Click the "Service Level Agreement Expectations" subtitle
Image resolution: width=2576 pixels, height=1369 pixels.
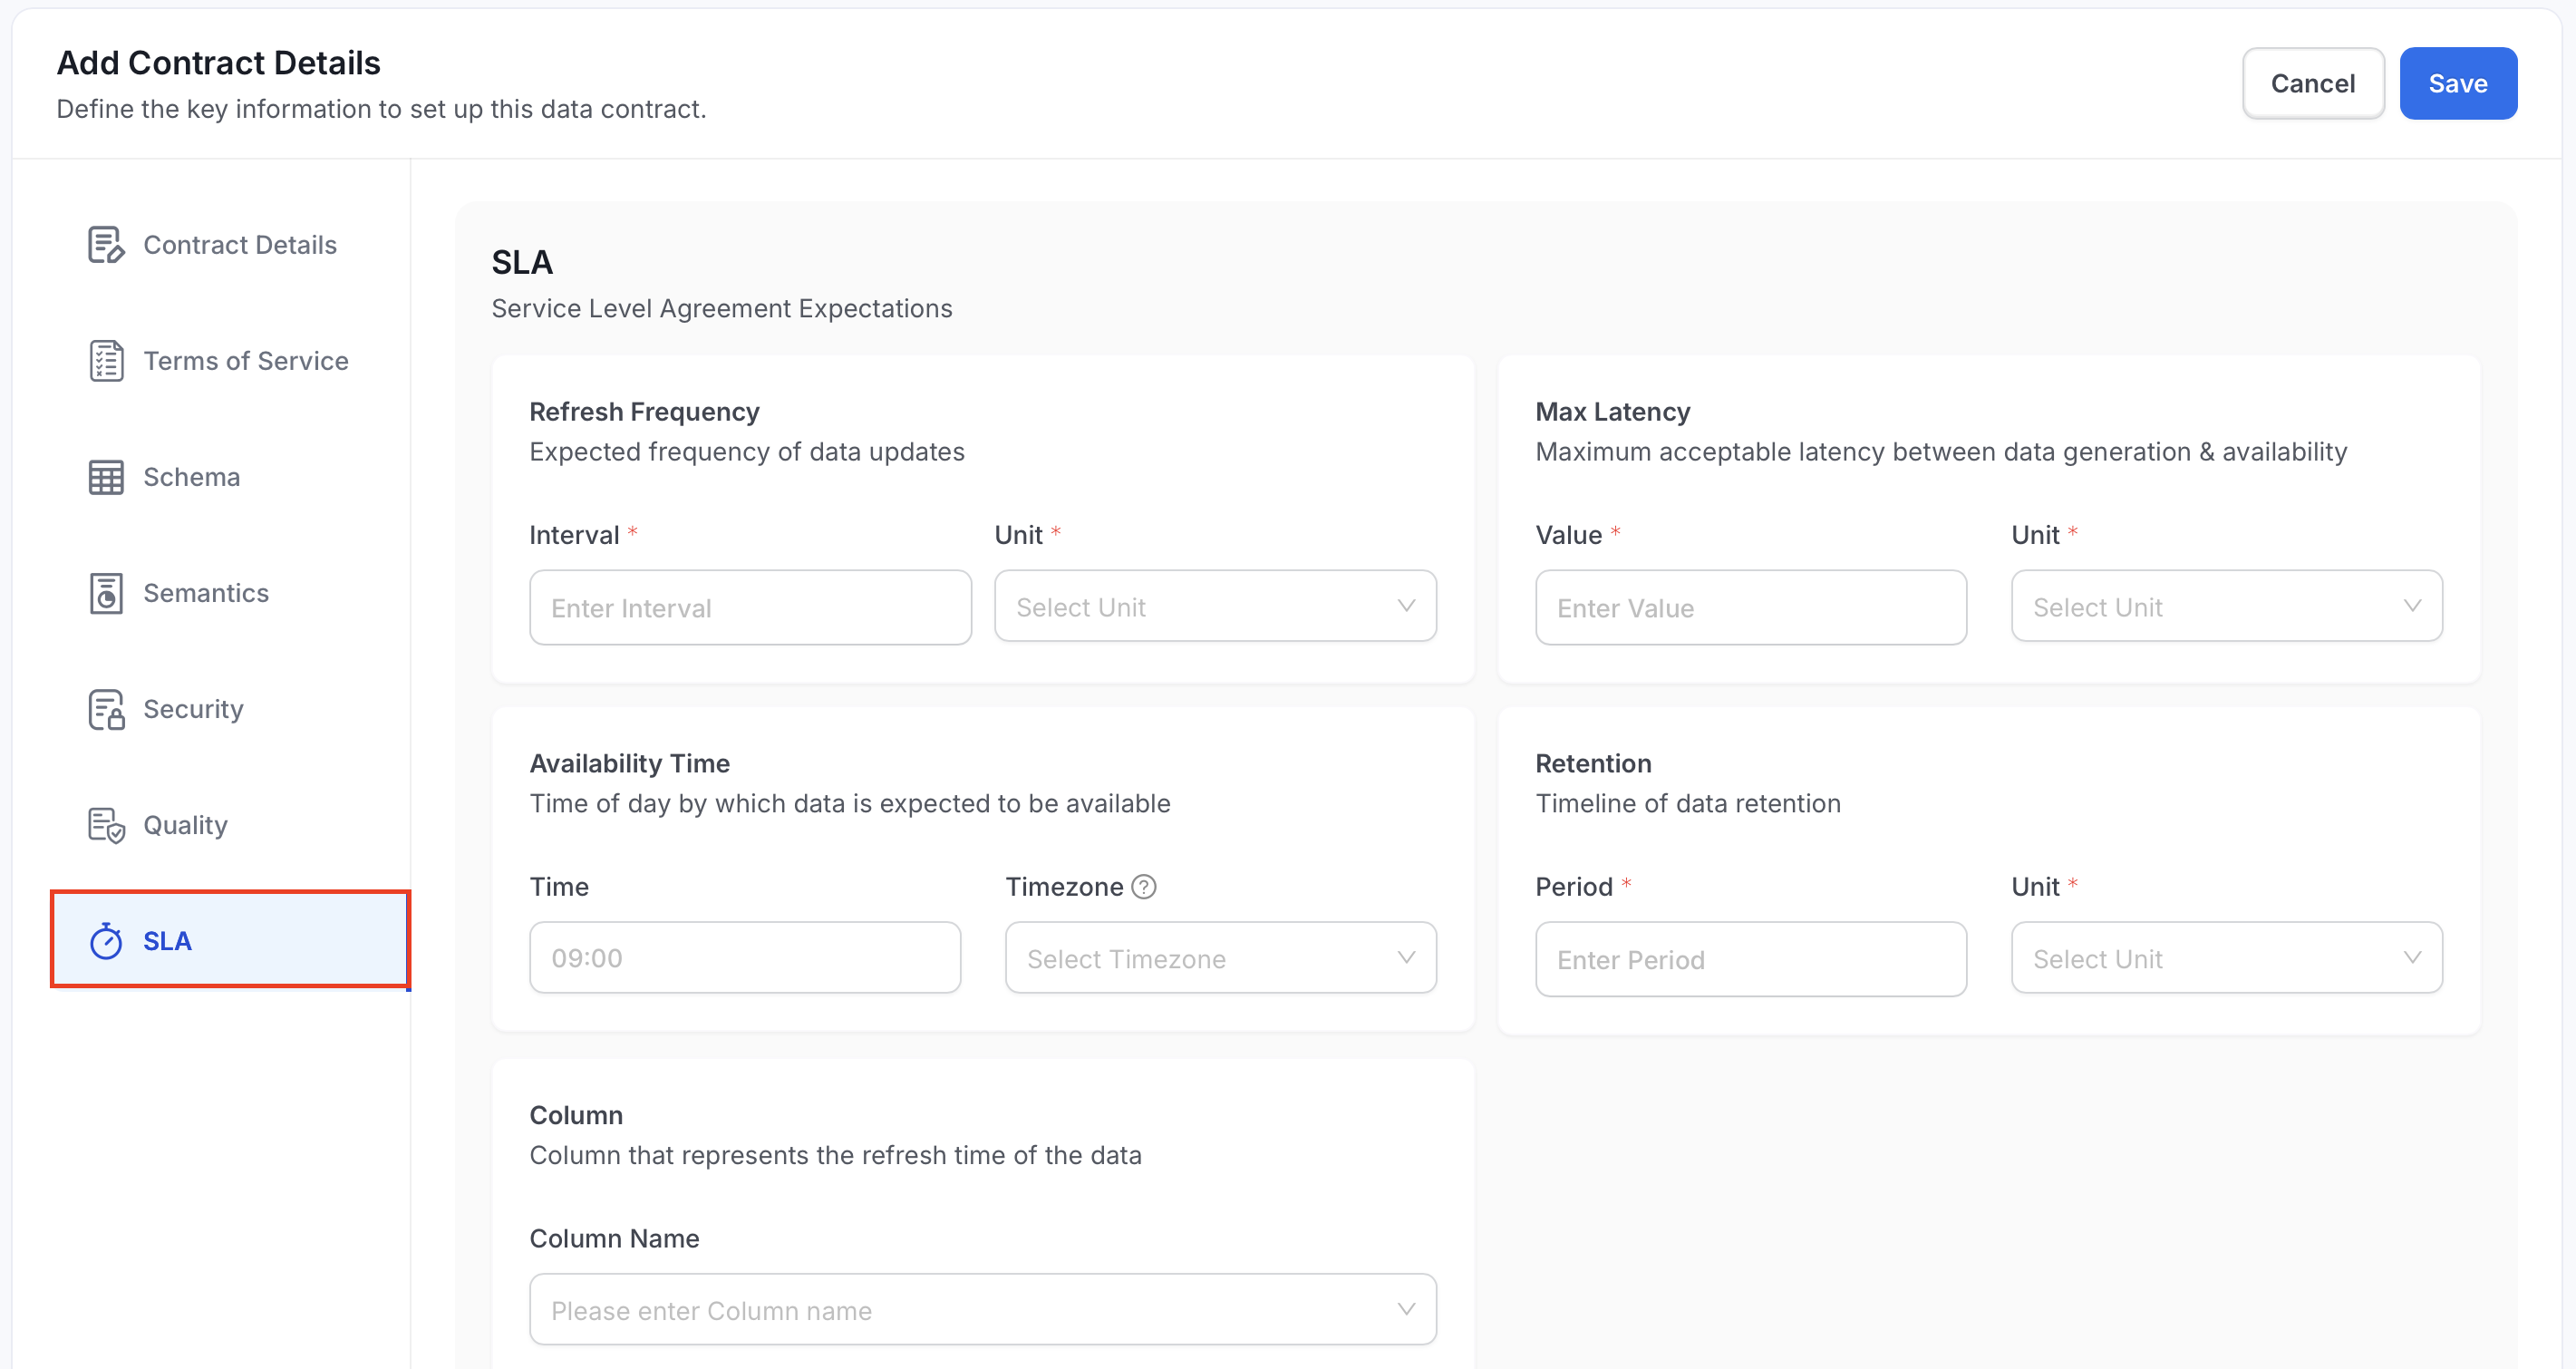coord(721,309)
